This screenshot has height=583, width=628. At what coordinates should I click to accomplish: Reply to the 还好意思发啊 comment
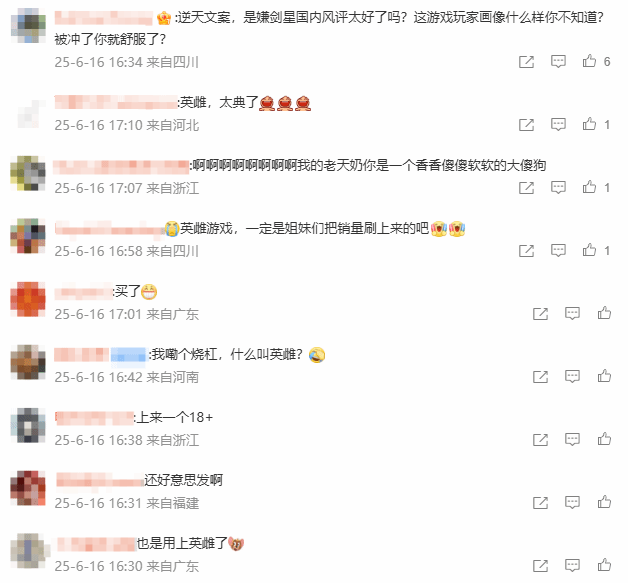(x=572, y=503)
